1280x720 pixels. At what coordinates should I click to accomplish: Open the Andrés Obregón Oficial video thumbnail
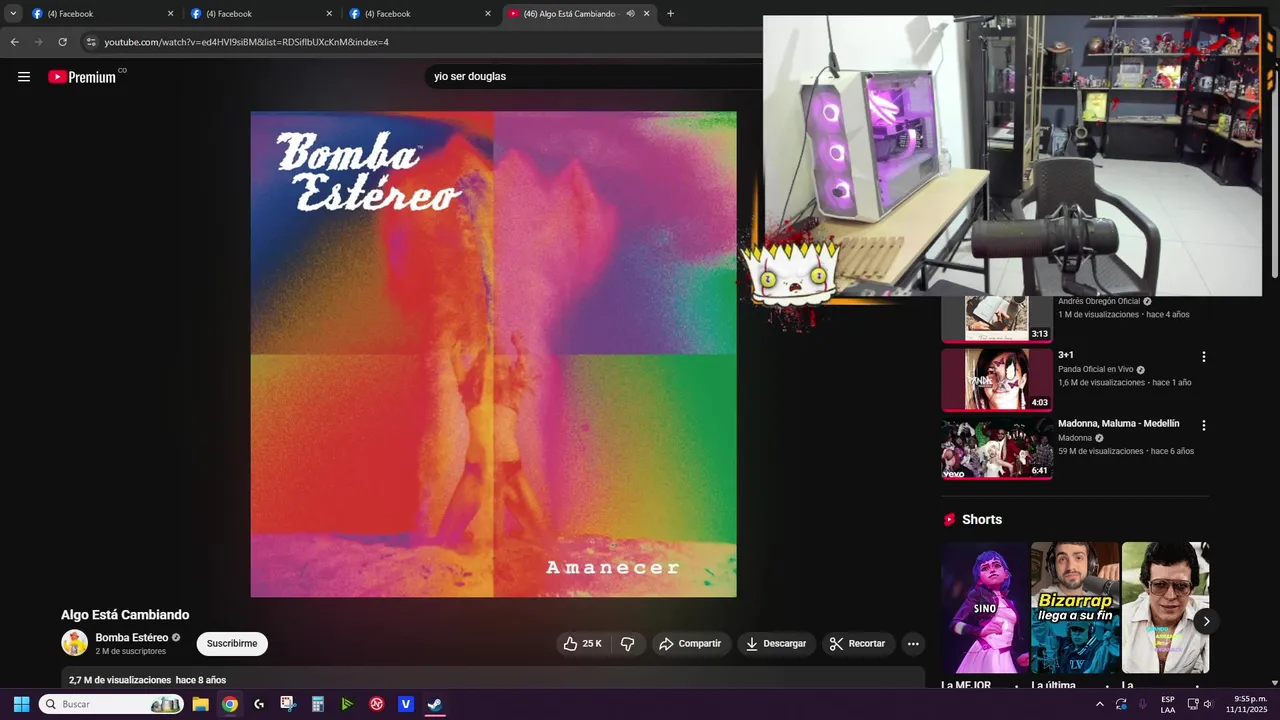pos(997,319)
